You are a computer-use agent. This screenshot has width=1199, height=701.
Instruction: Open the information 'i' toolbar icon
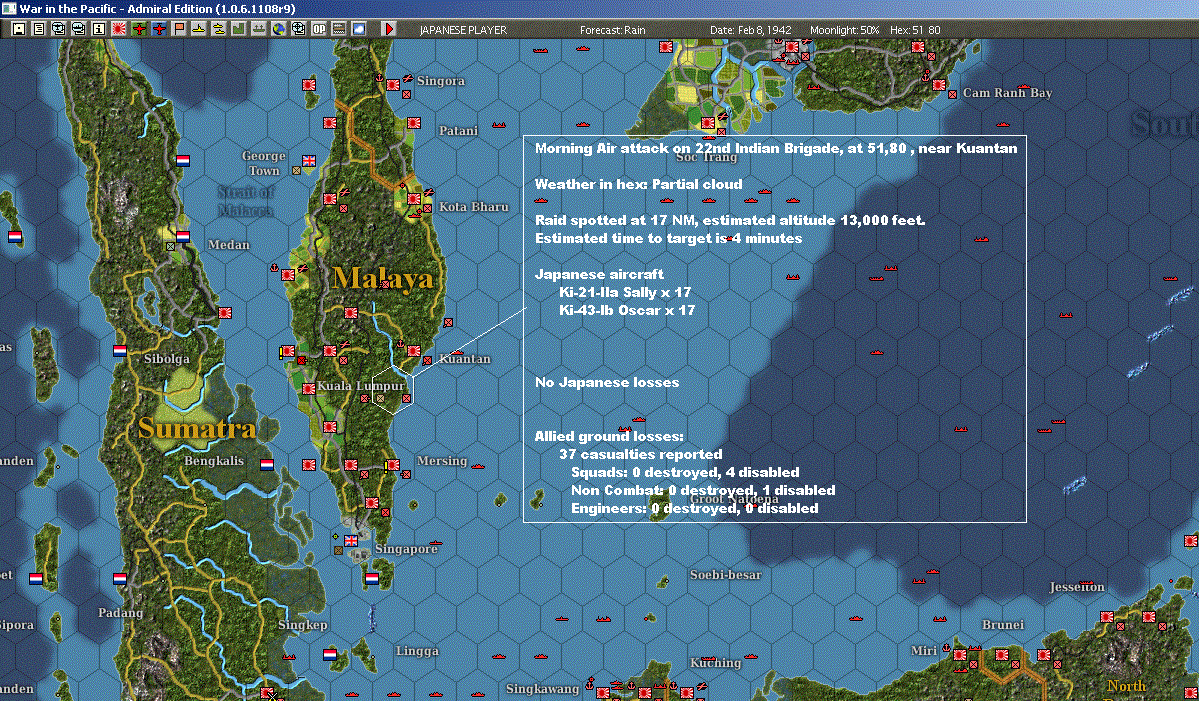[x=99, y=29]
